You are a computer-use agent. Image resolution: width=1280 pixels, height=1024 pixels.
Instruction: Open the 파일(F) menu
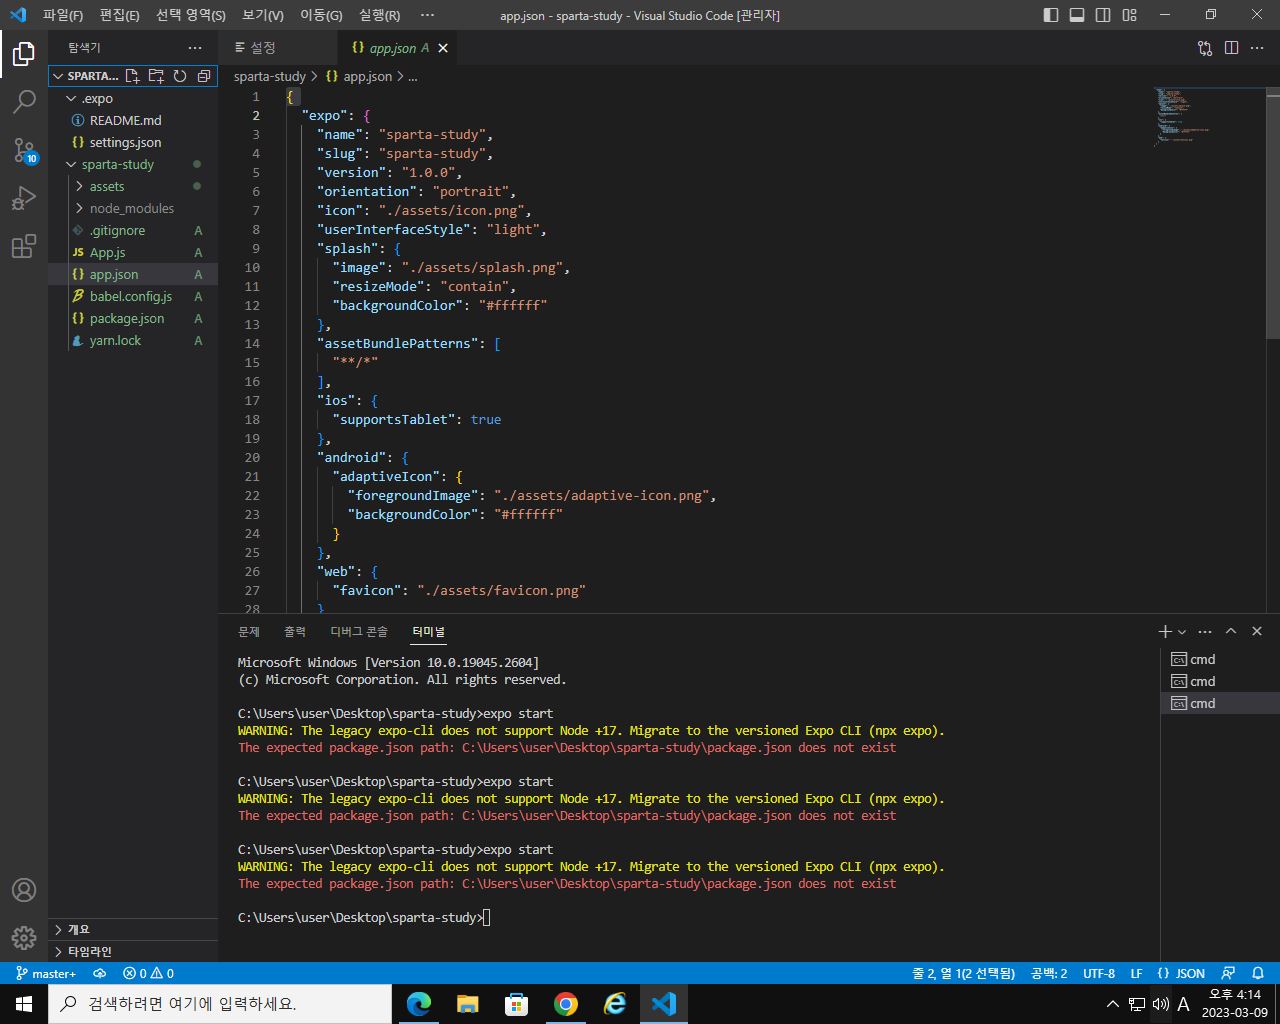point(63,15)
